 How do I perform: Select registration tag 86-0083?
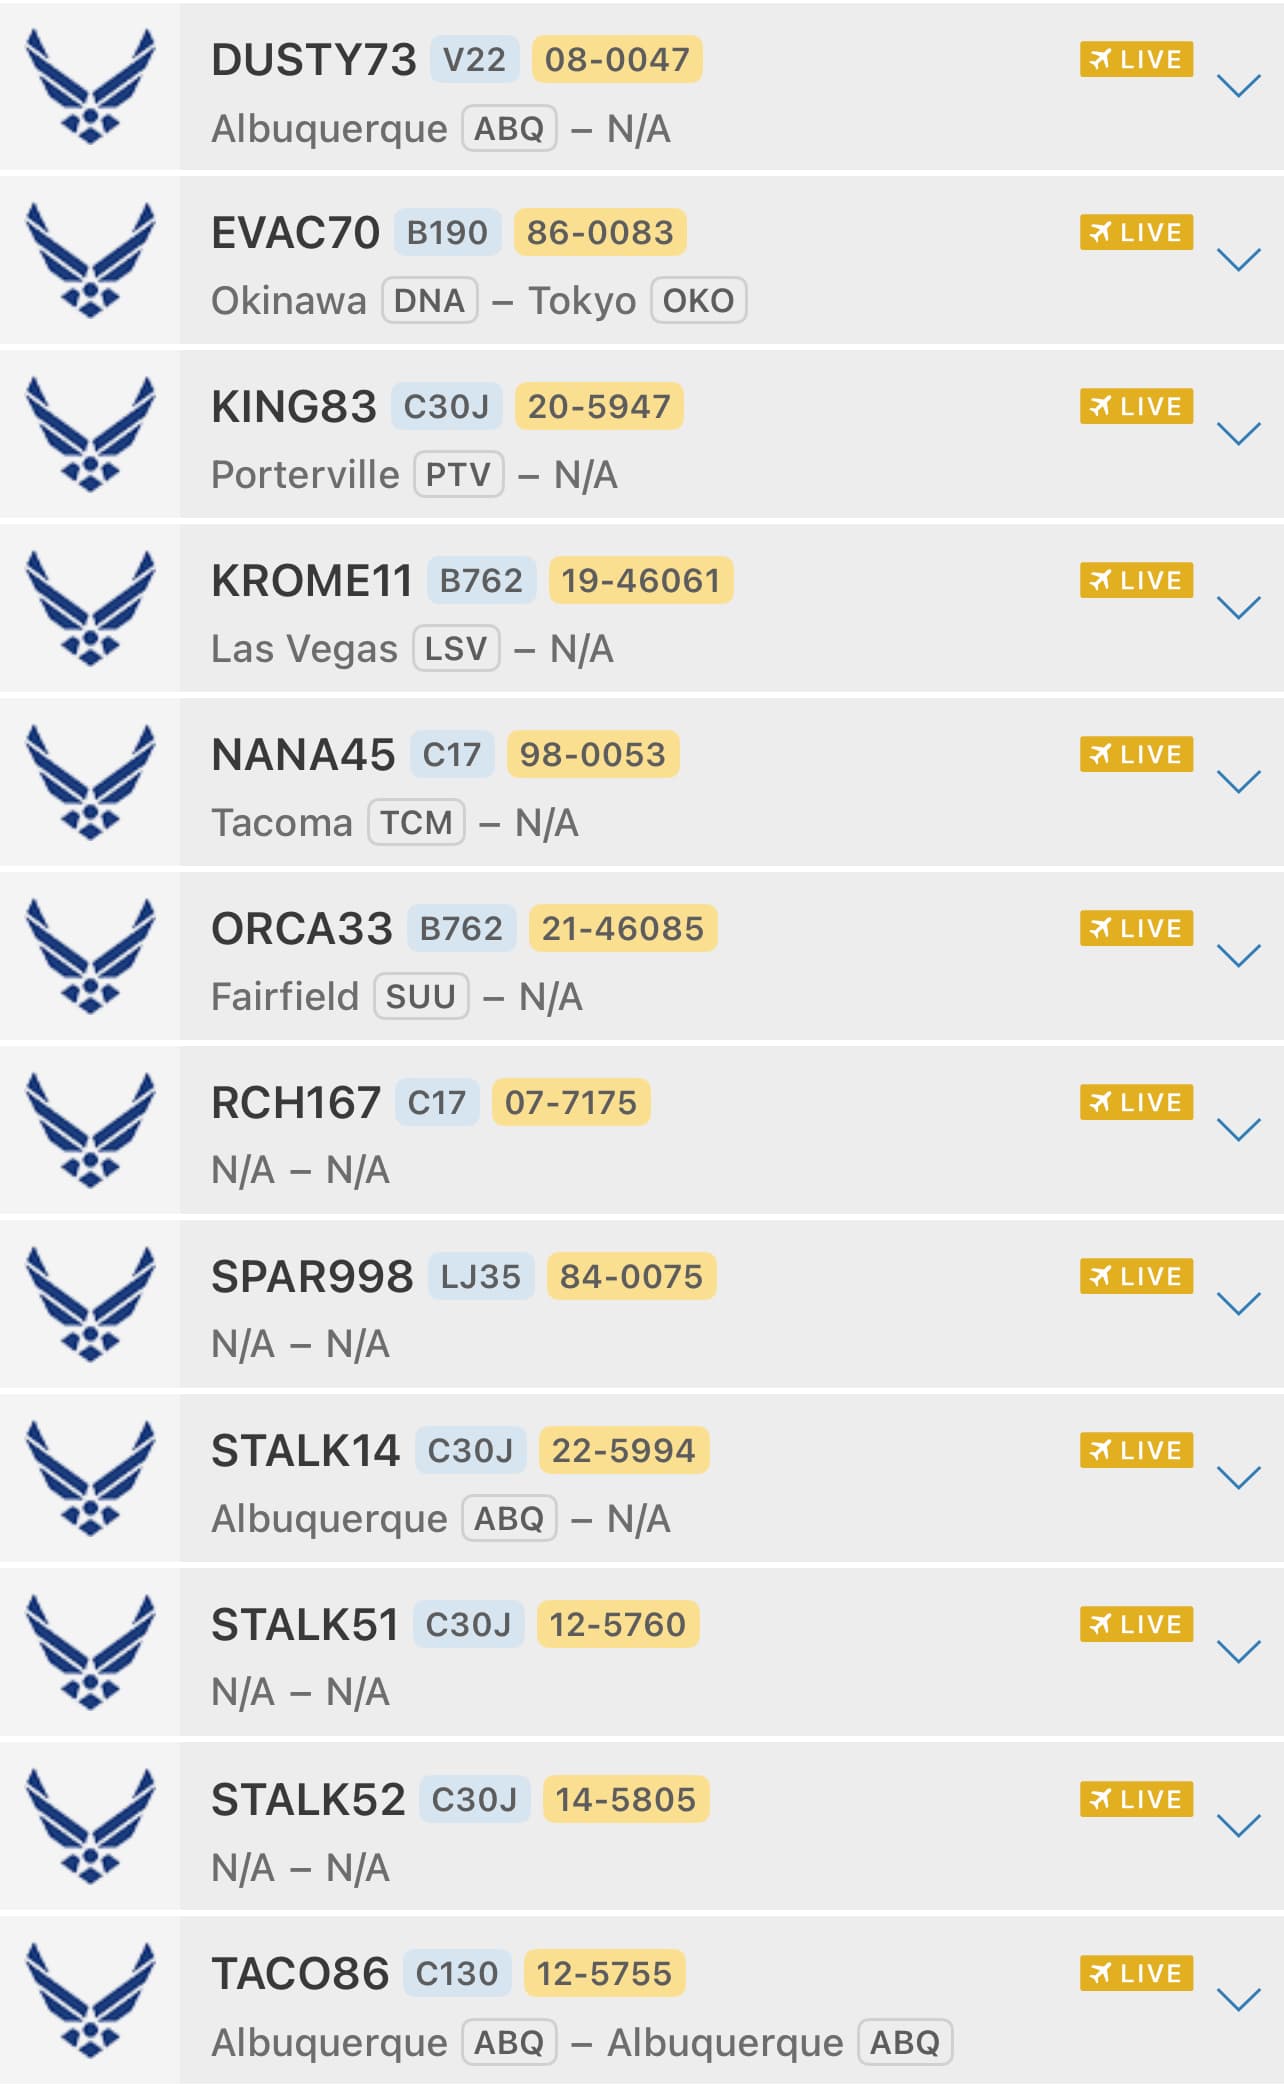600,232
